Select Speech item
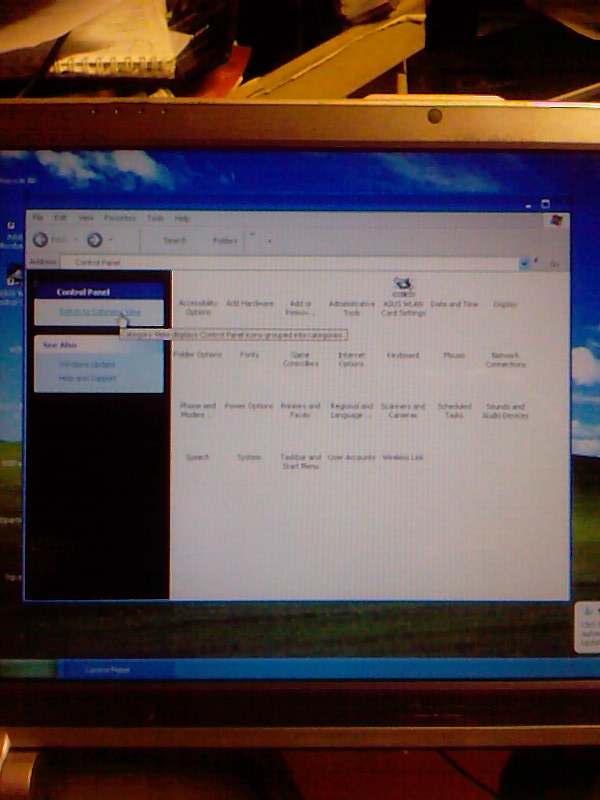 click(197, 457)
